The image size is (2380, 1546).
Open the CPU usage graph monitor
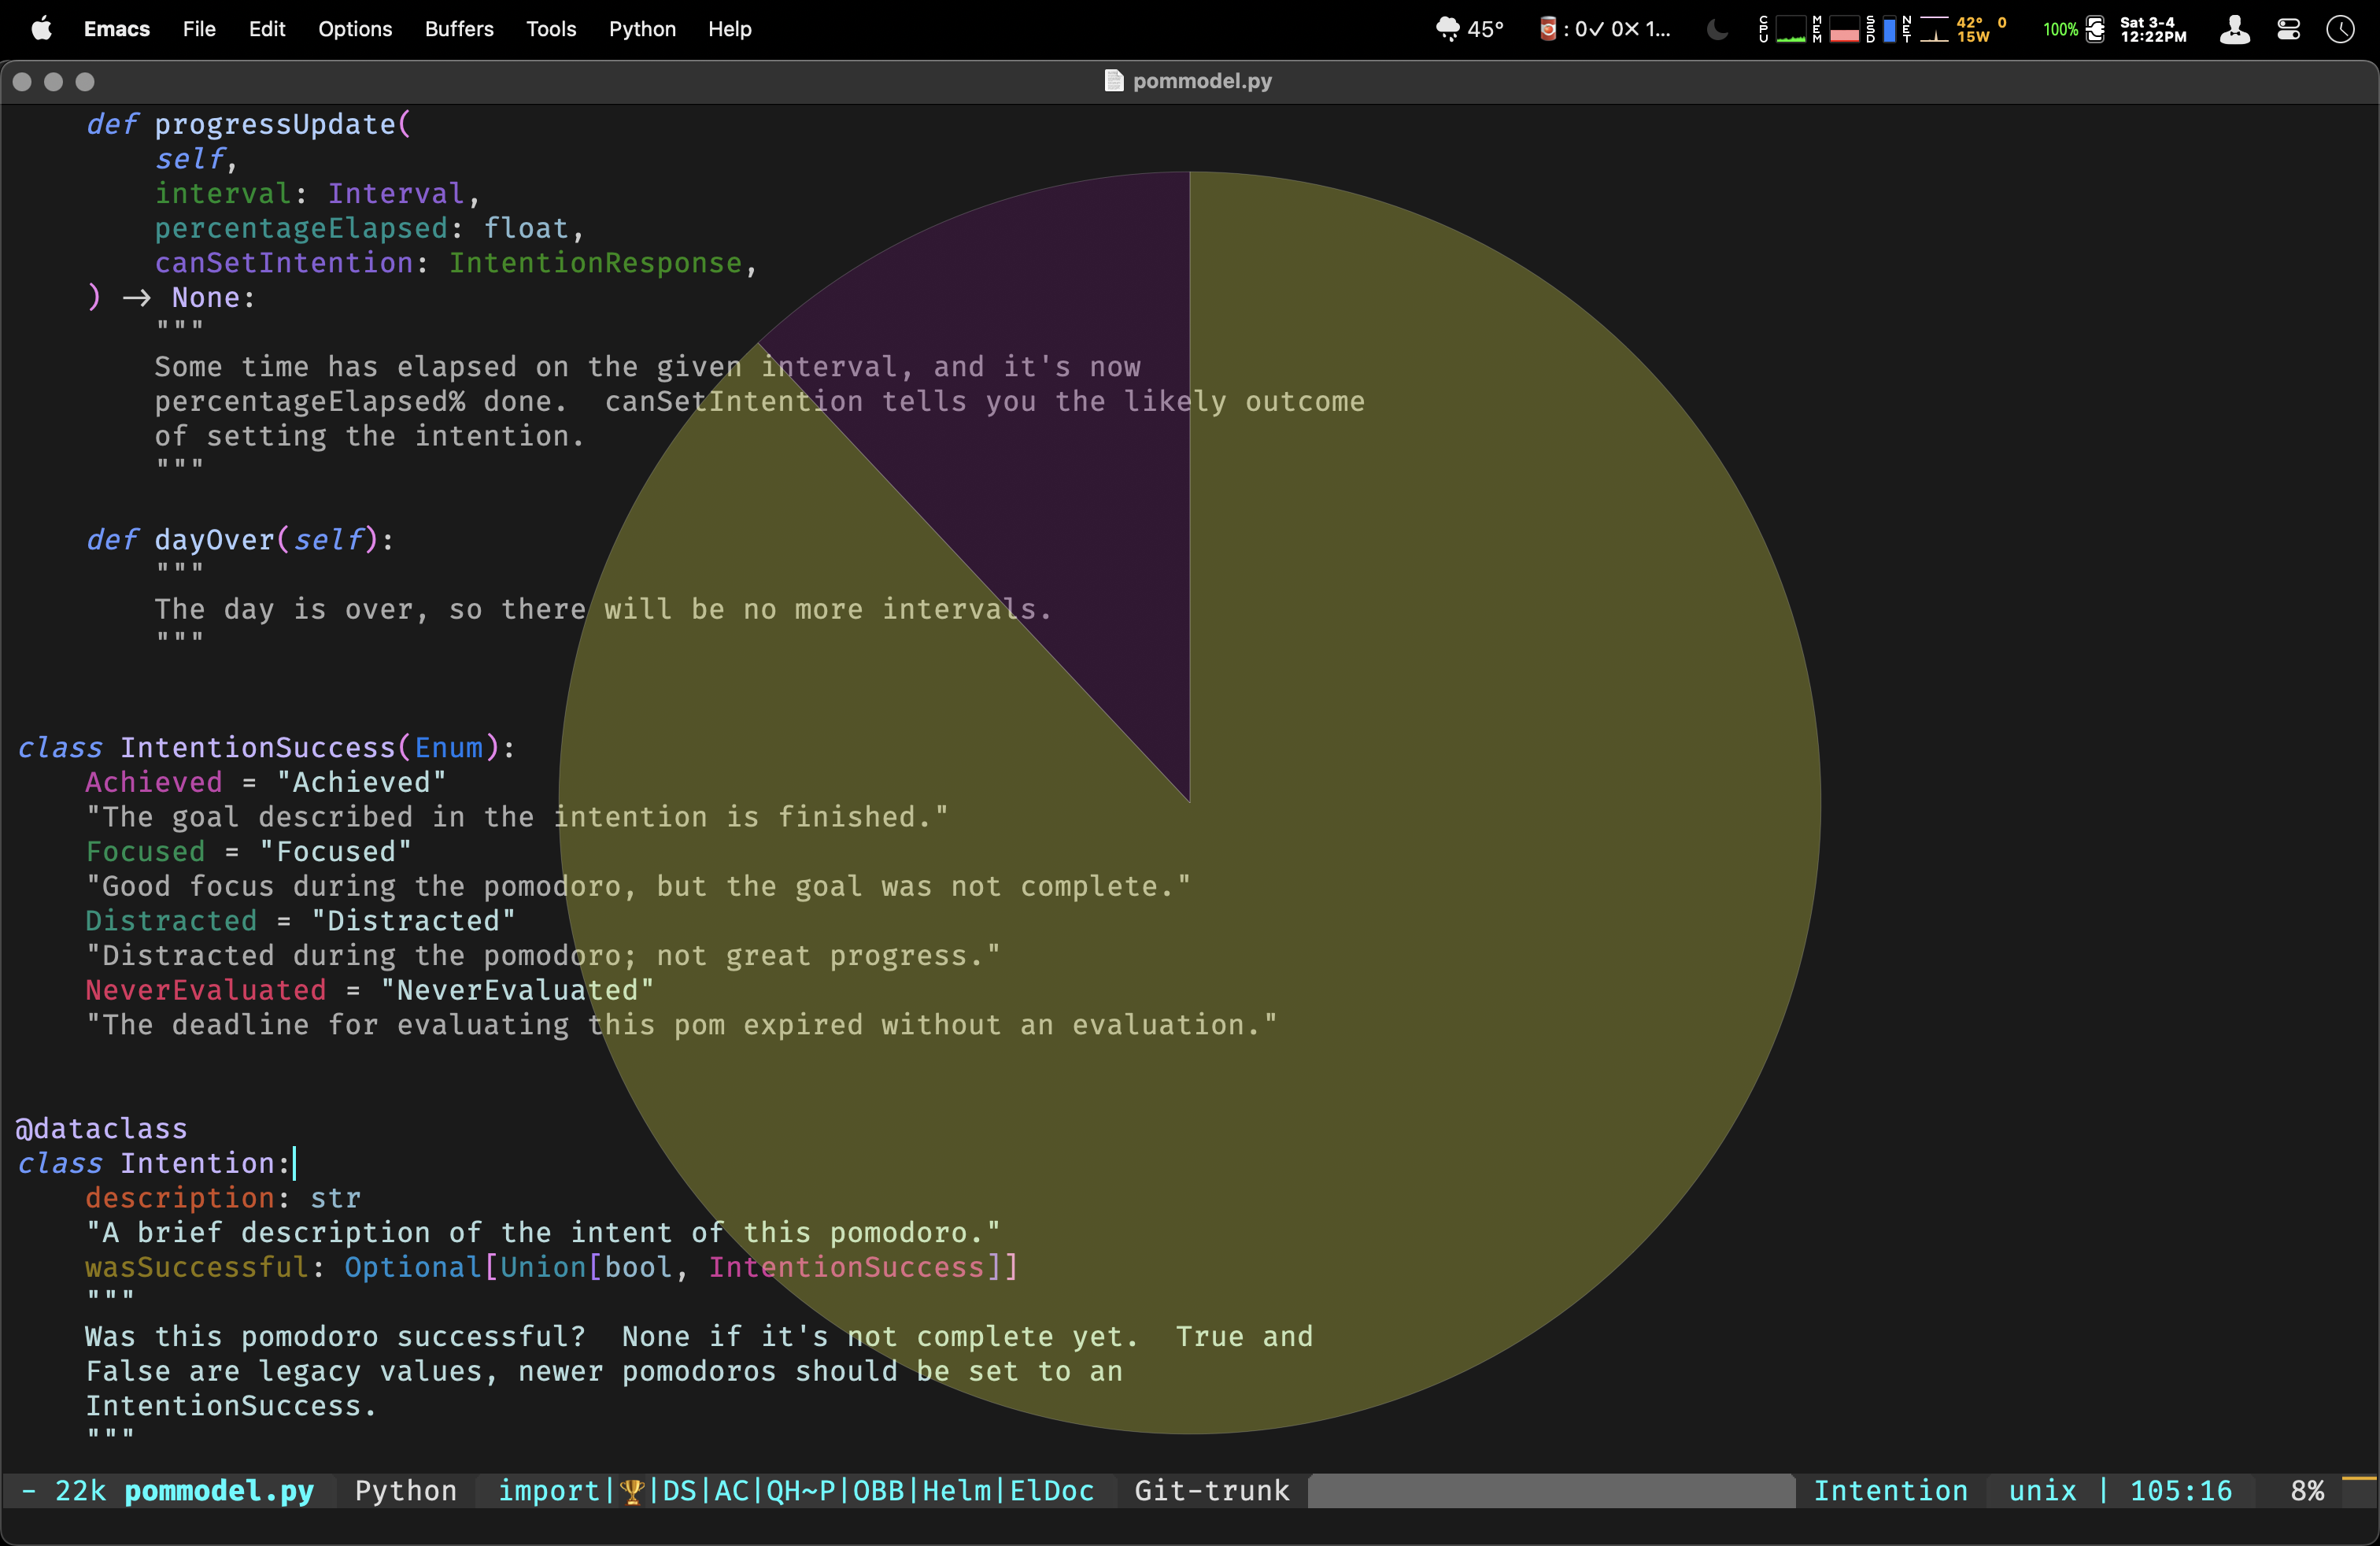[1790, 29]
